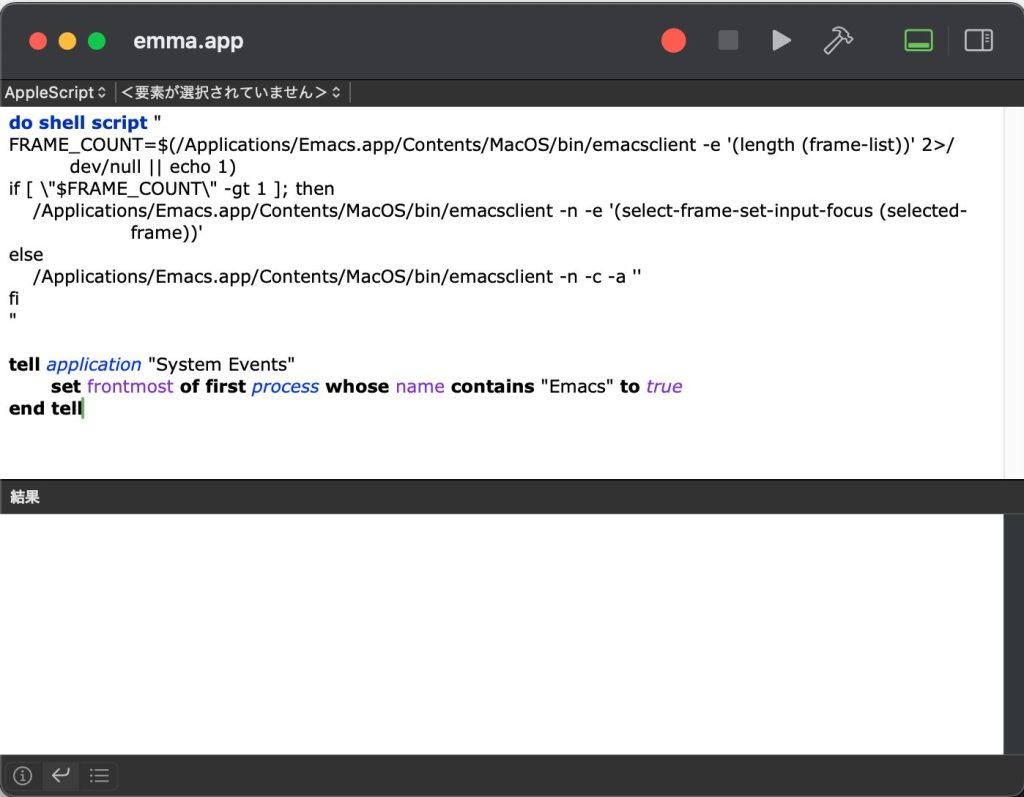Viewport: 1024px width, 797px height.
Task: Open the element selection popup (要素が選択されていません)
Action: point(231,93)
